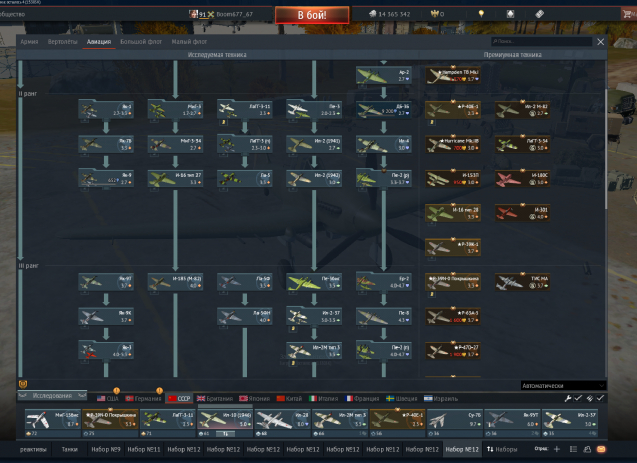Open the реактивы preset tab
Screen dimensions: 637x463
[x=33, y=450]
